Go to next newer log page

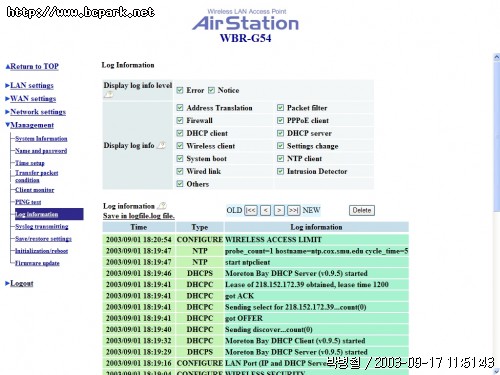279,210
